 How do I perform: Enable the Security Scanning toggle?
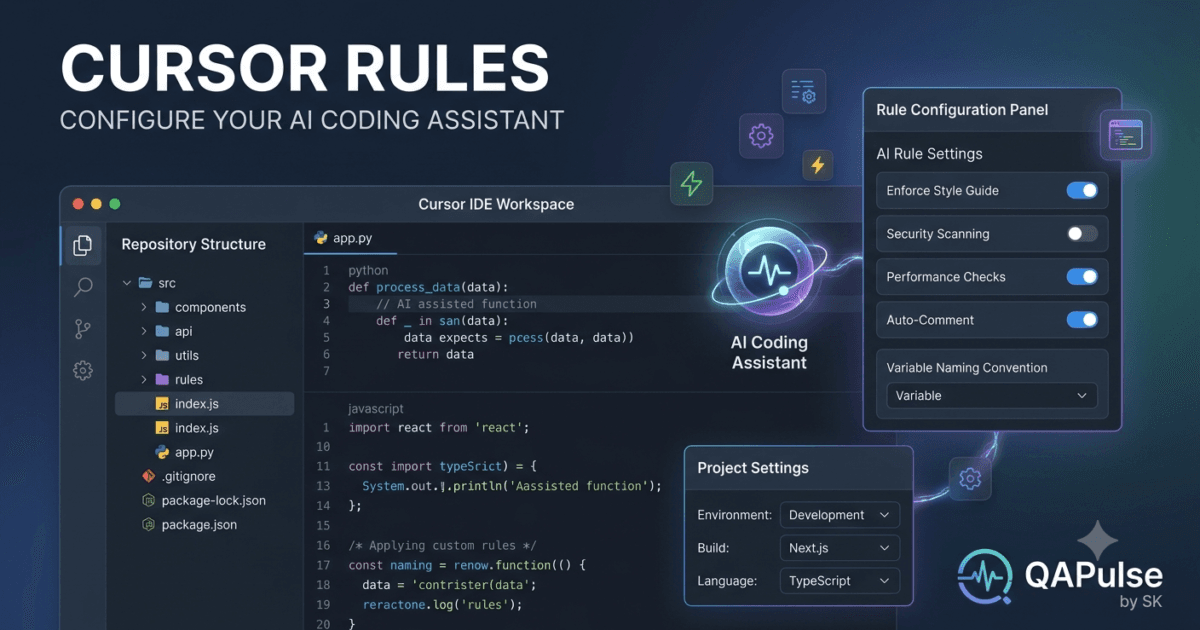click(x=1082, y=233)
